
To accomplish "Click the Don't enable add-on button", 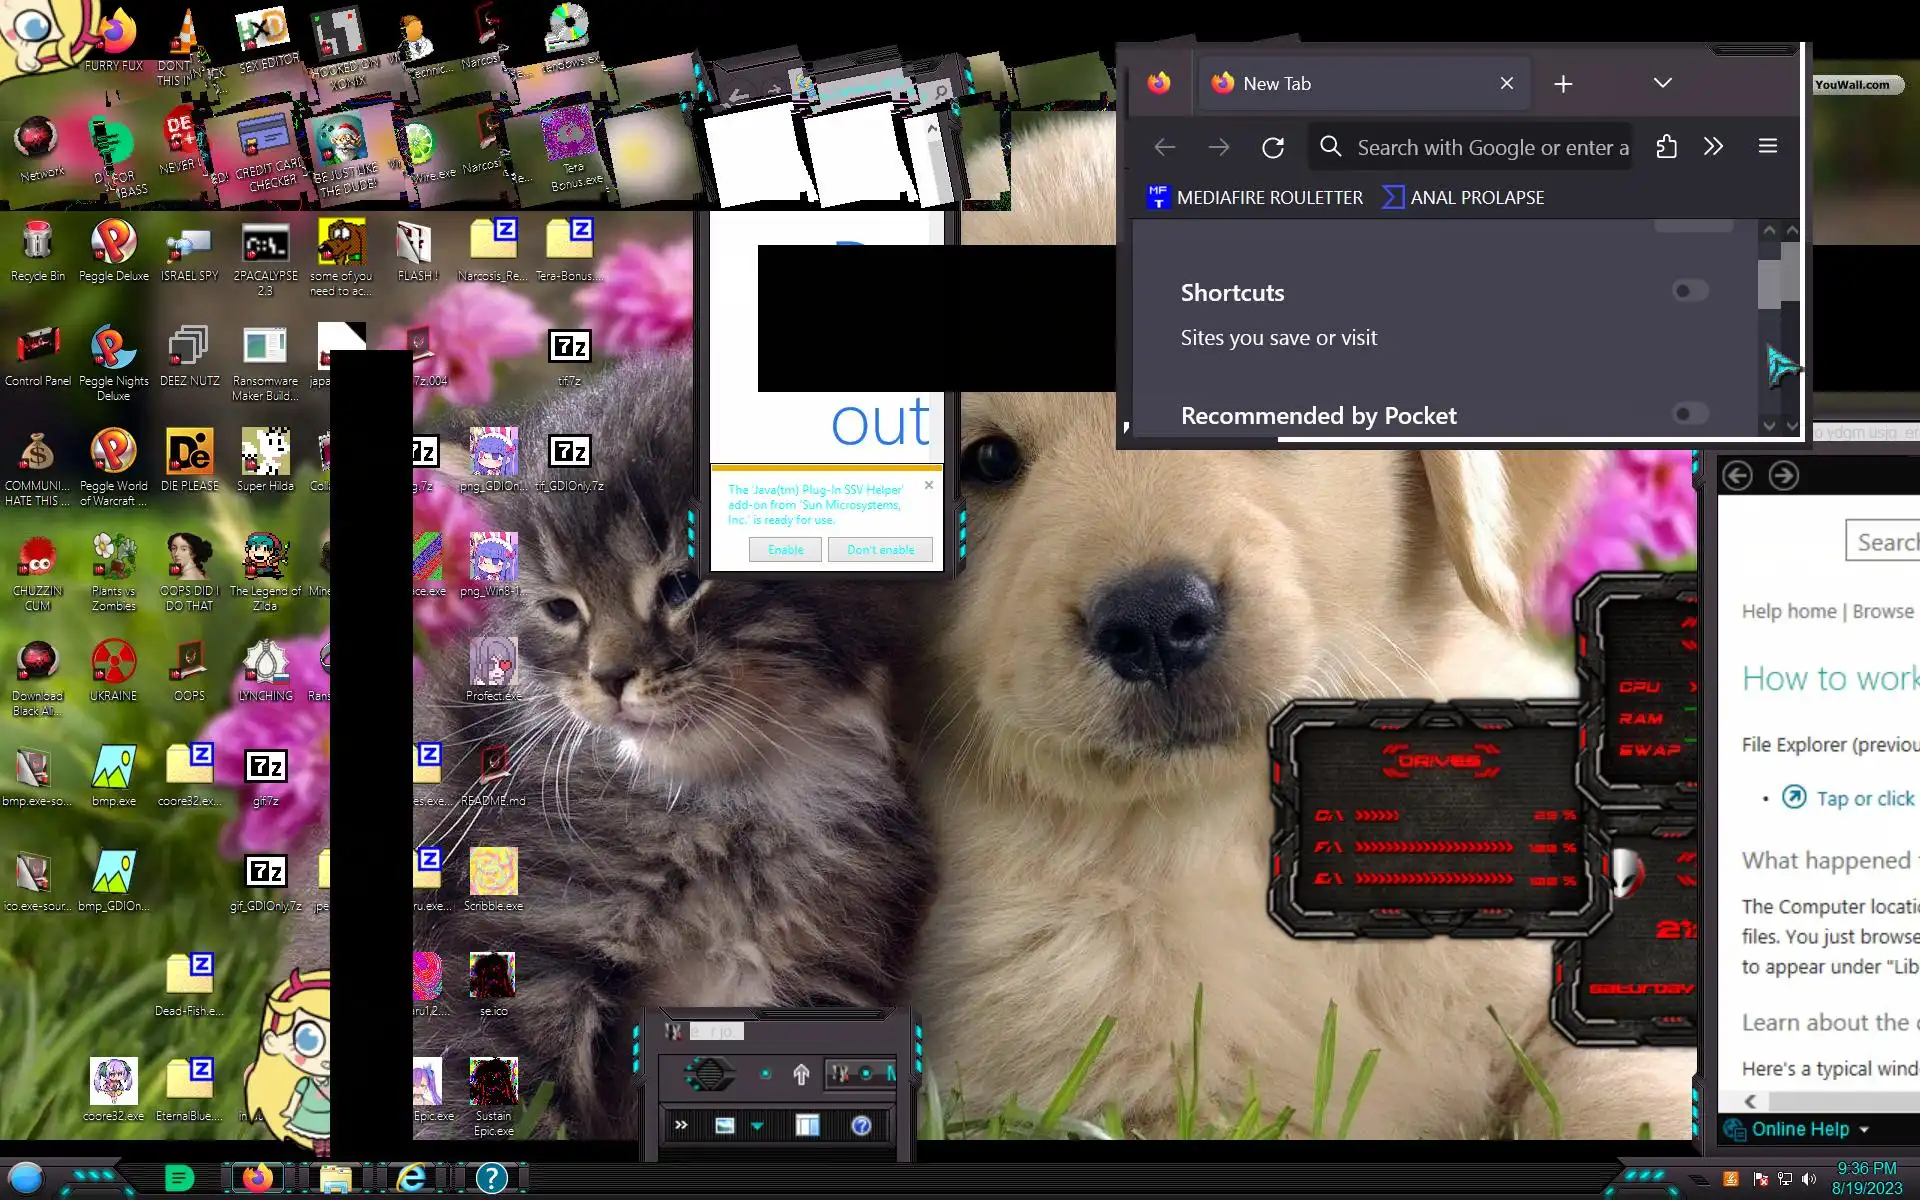I will tap(880, 550).
